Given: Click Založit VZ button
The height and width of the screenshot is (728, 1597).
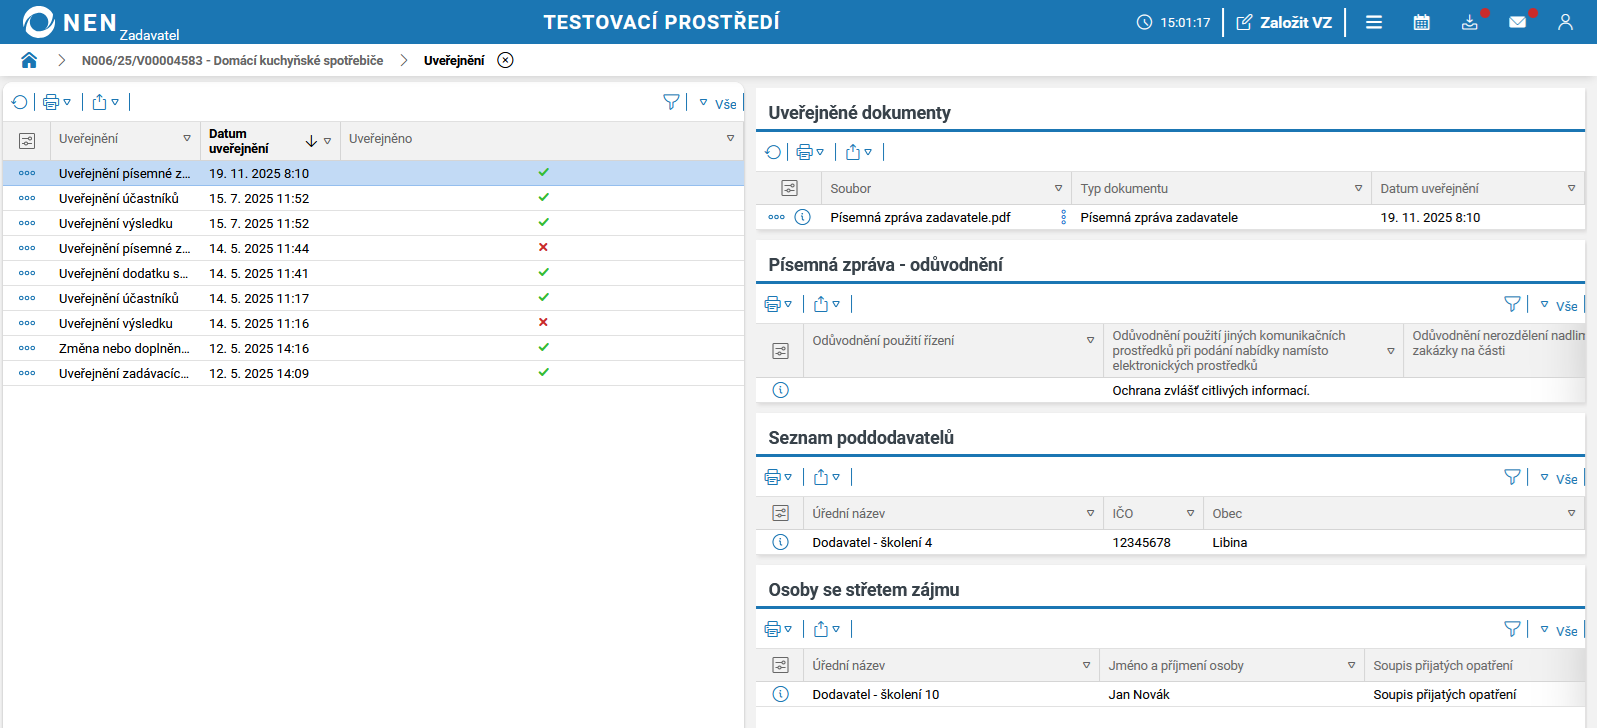Looking at the screenshot, I should (1284, 22).
